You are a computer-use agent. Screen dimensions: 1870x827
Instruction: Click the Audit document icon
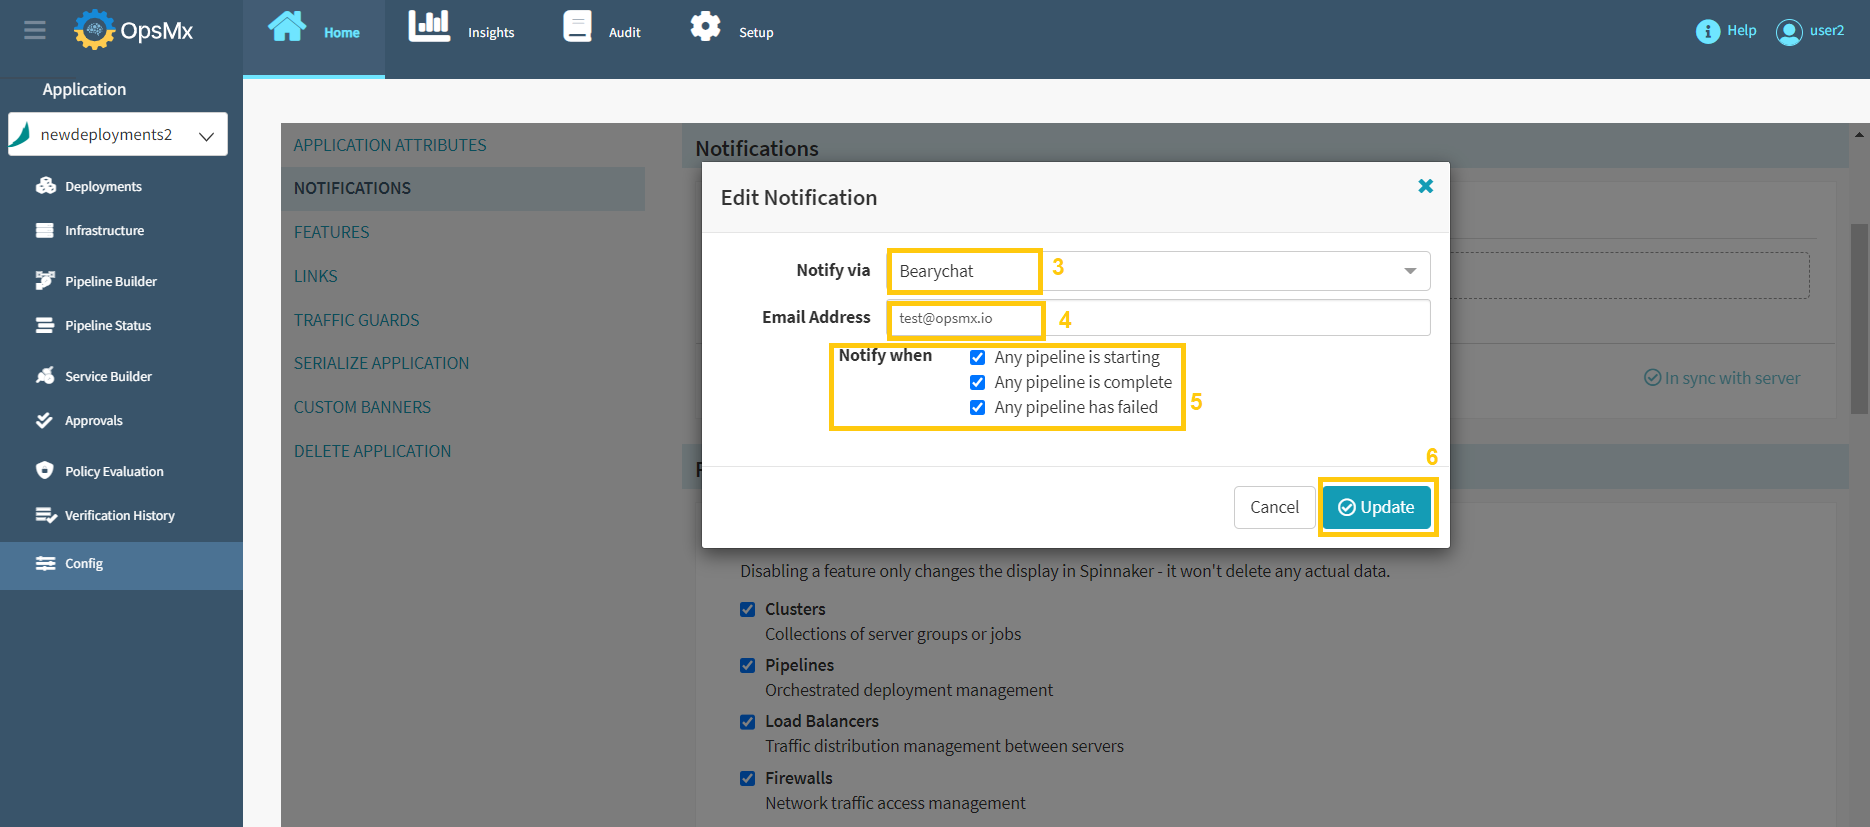point(577,27)
